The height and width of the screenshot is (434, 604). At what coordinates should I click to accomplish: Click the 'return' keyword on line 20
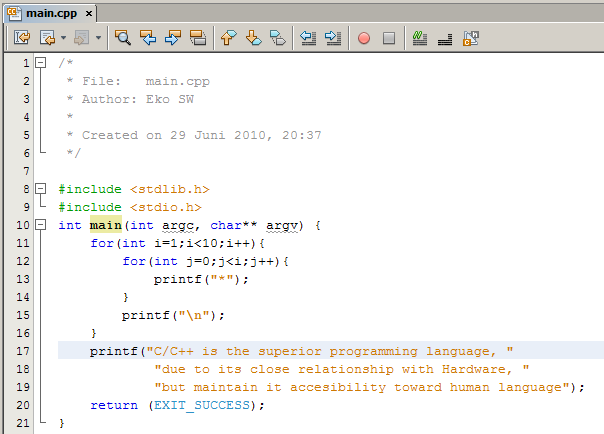pos(114,406)
